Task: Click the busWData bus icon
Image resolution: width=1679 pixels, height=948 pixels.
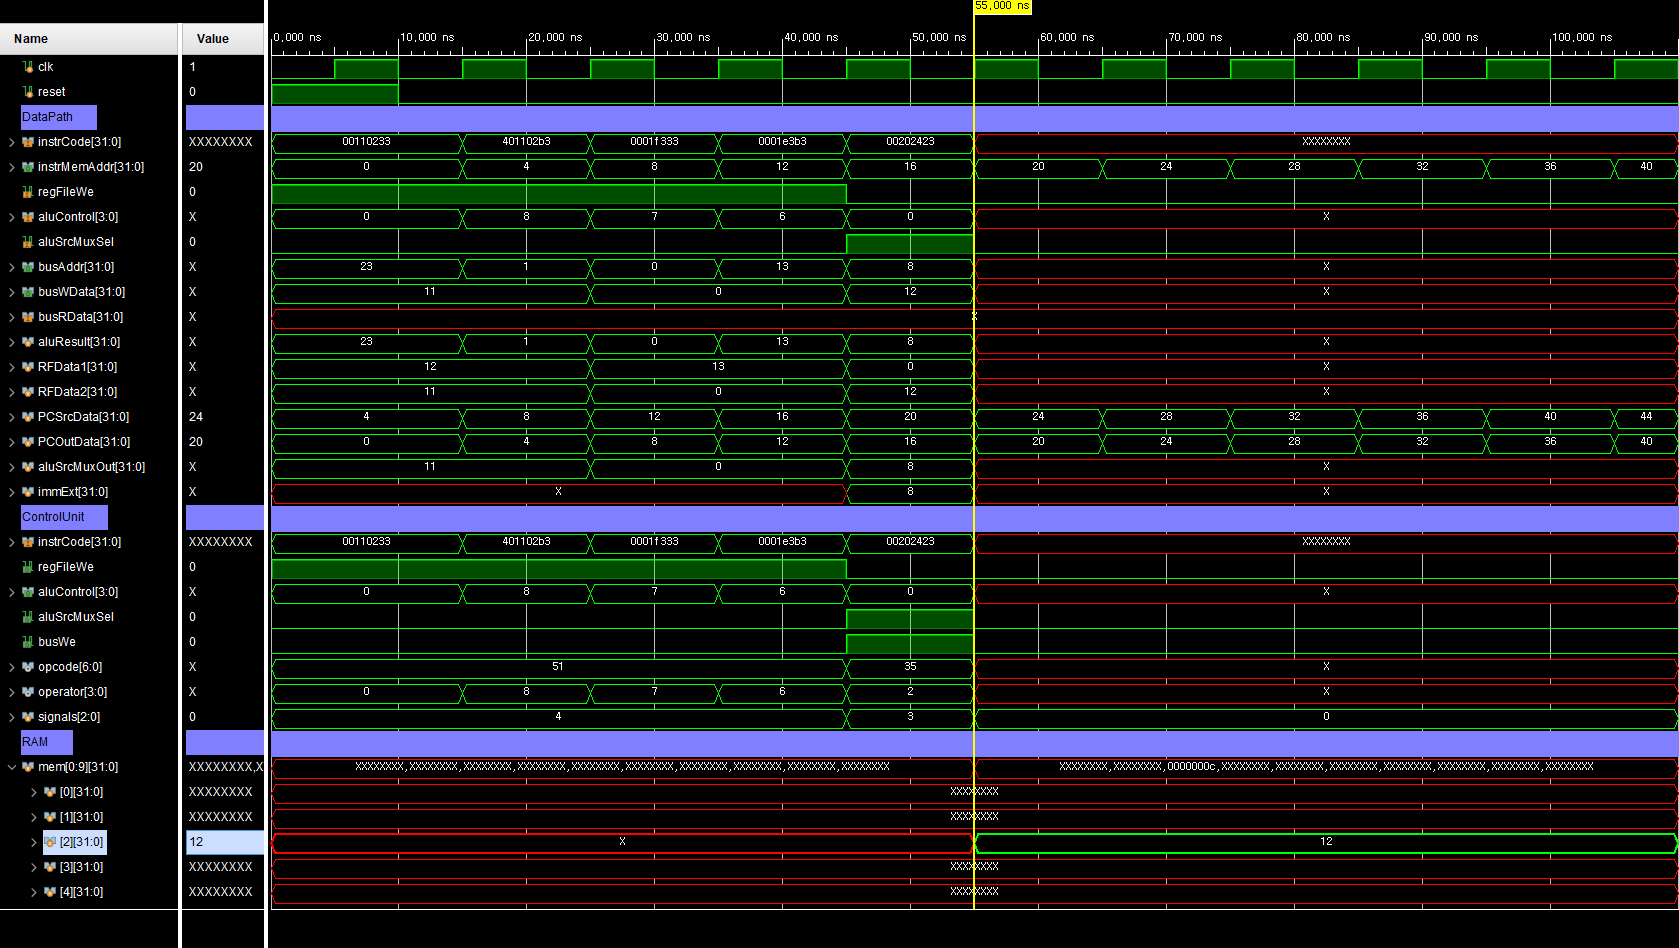Action: [28, 292]
